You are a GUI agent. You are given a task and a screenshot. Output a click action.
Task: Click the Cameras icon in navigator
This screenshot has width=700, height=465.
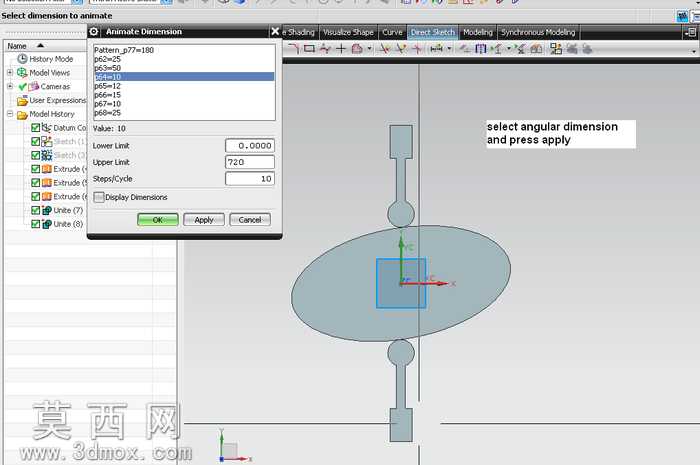tap(33, 87)
